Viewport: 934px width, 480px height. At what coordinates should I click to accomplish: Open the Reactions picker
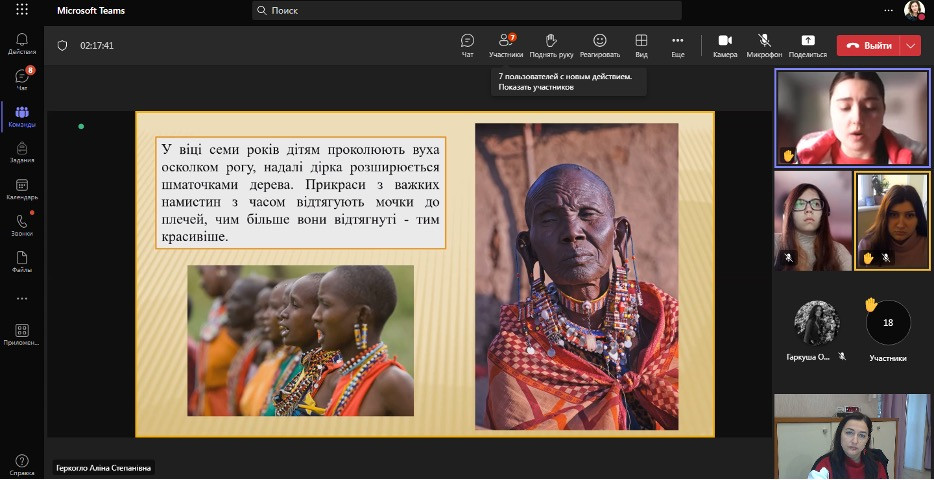(x=600, y=44)
